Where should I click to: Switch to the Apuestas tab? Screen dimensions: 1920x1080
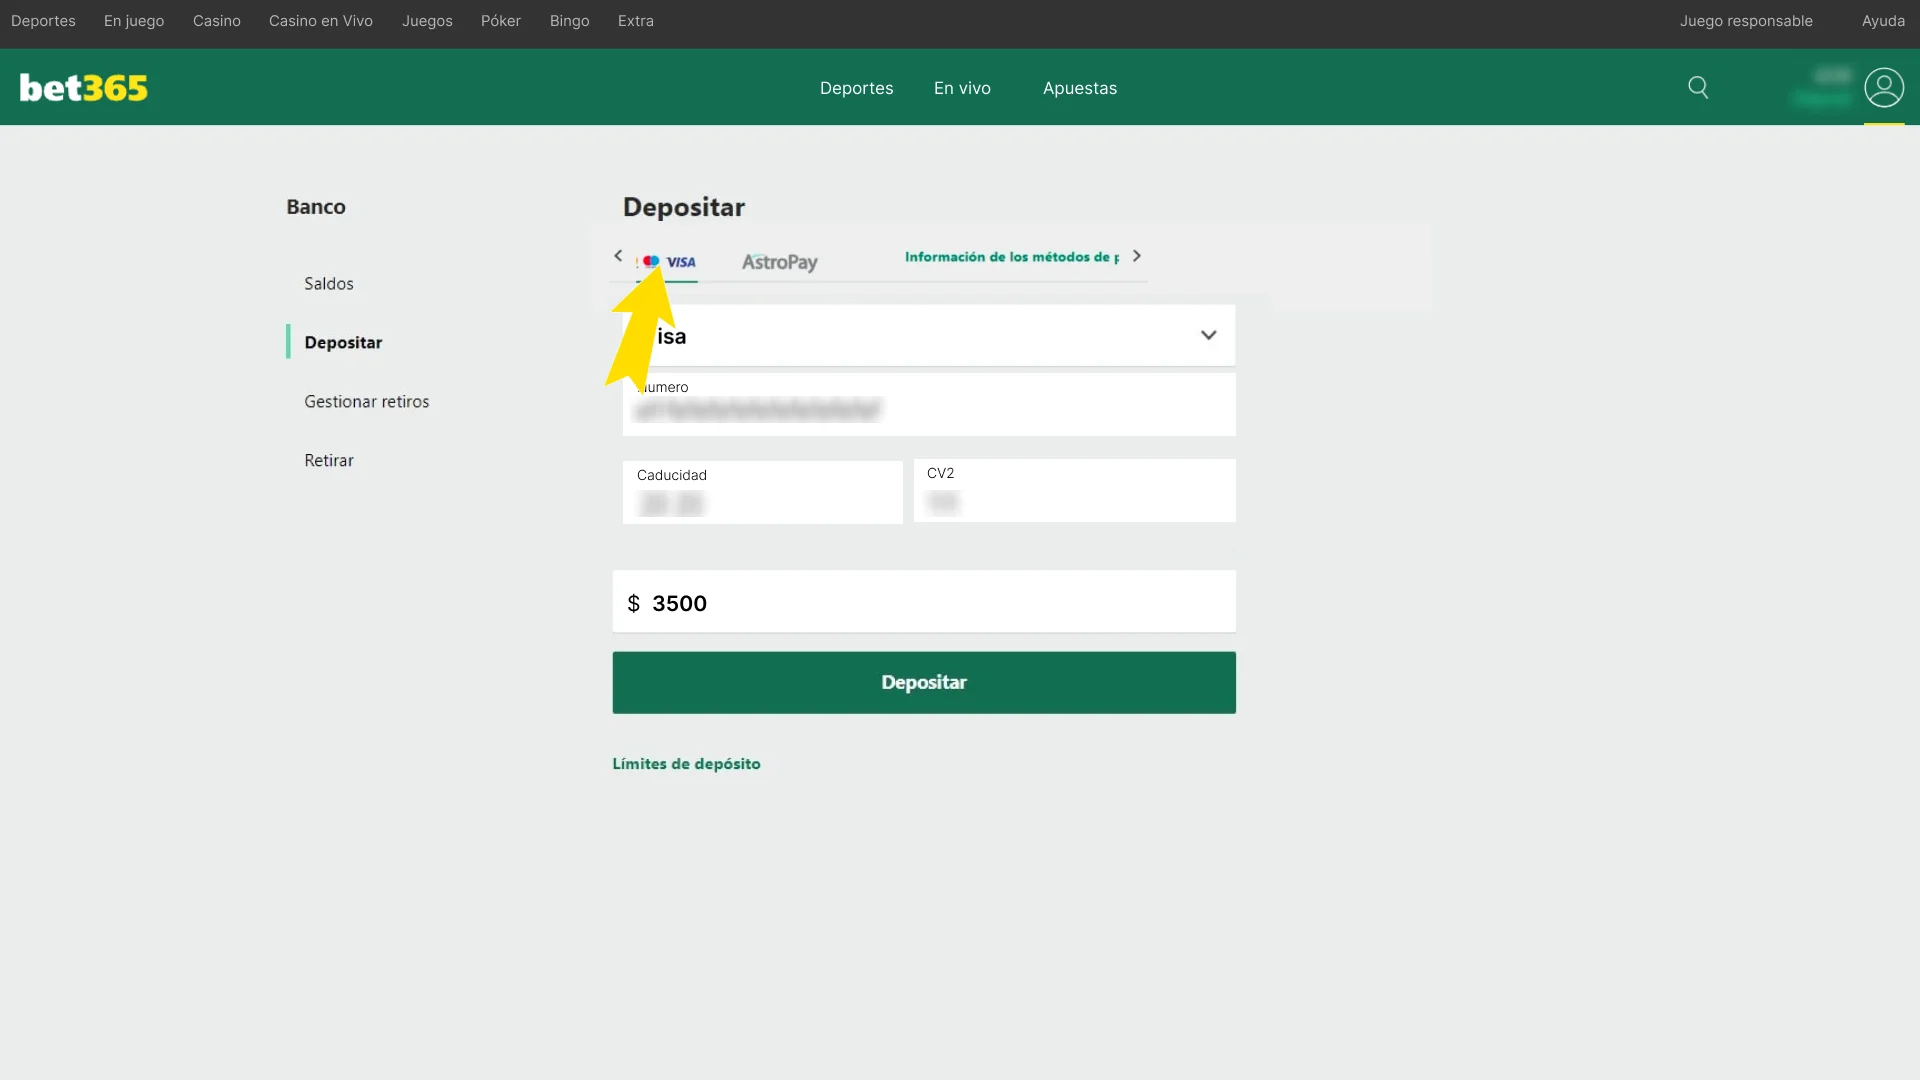coord(1079,88)
